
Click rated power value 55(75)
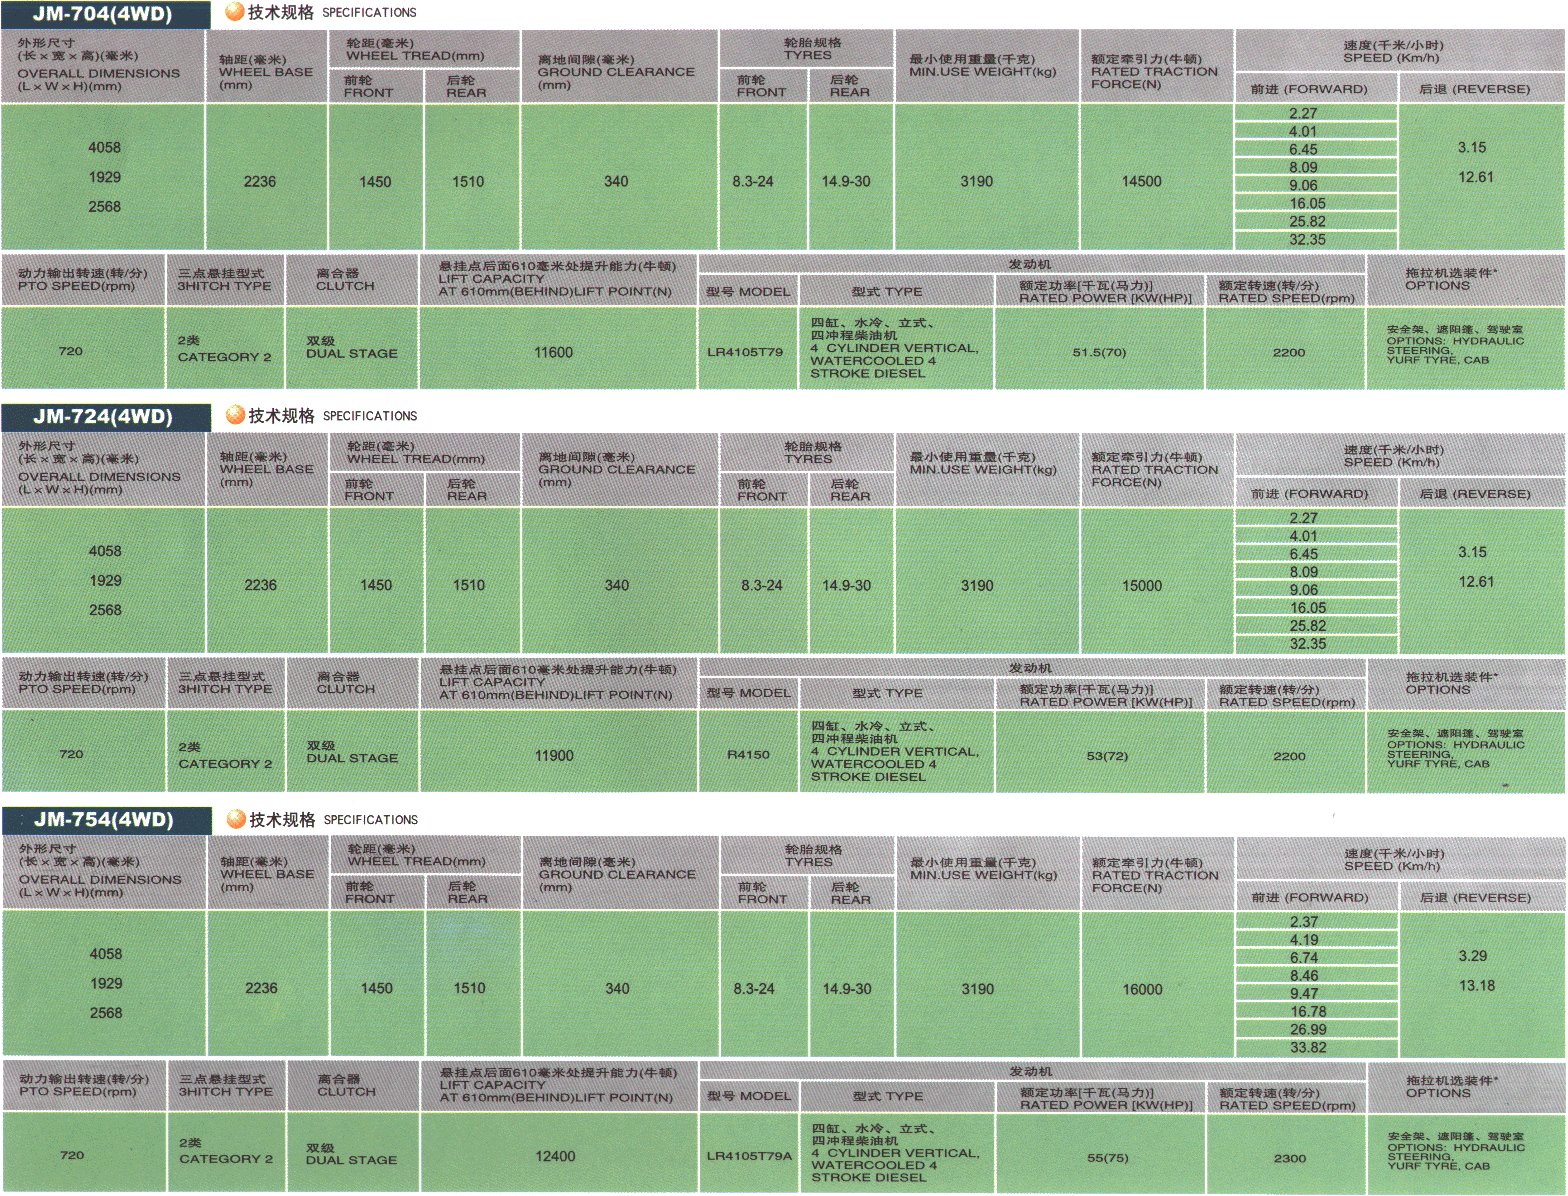coord(1108,1158)
